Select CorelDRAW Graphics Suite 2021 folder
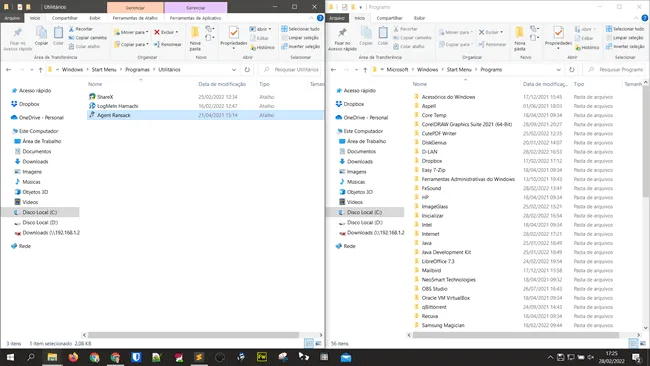650x366 pixels. pos(466,124)
